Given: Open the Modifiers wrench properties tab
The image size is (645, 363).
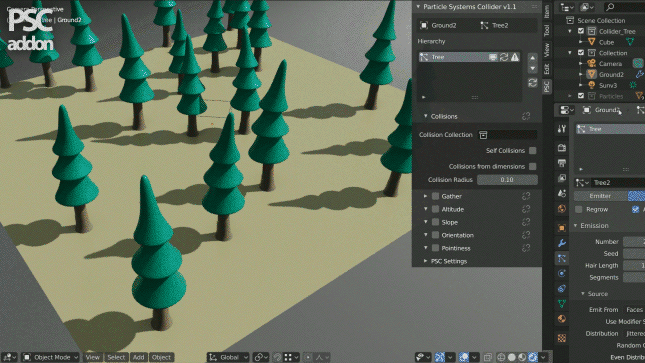Looking at the screenshot, I should (561, 243).
